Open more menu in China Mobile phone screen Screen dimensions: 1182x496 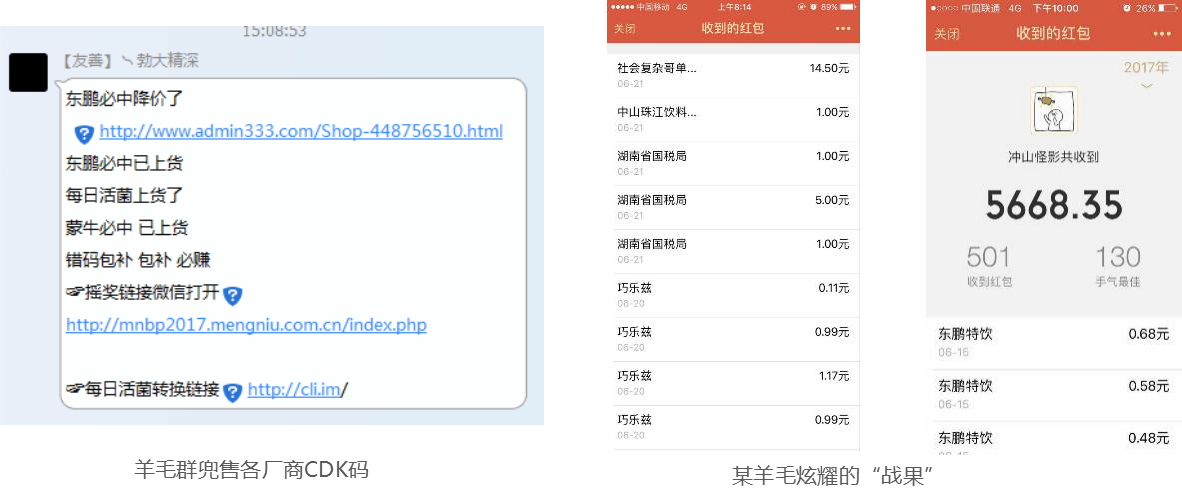(843, 29)
